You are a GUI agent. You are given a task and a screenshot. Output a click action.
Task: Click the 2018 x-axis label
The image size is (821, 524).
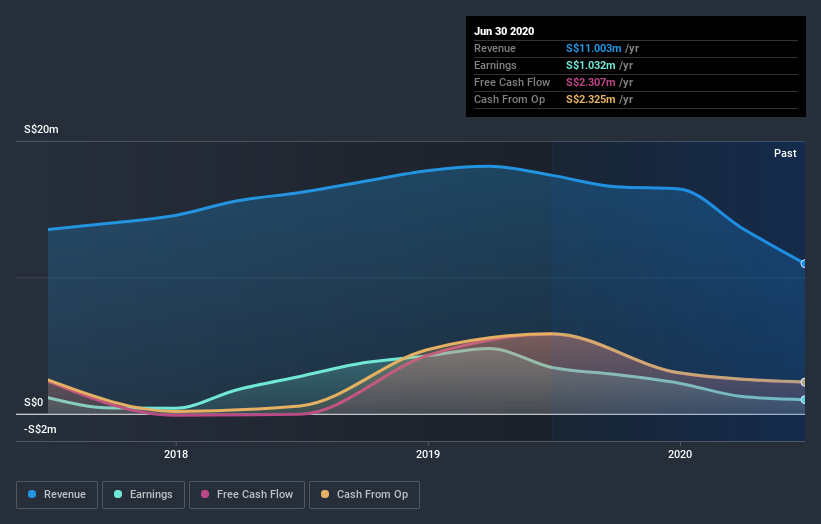[x=176, y=454]
